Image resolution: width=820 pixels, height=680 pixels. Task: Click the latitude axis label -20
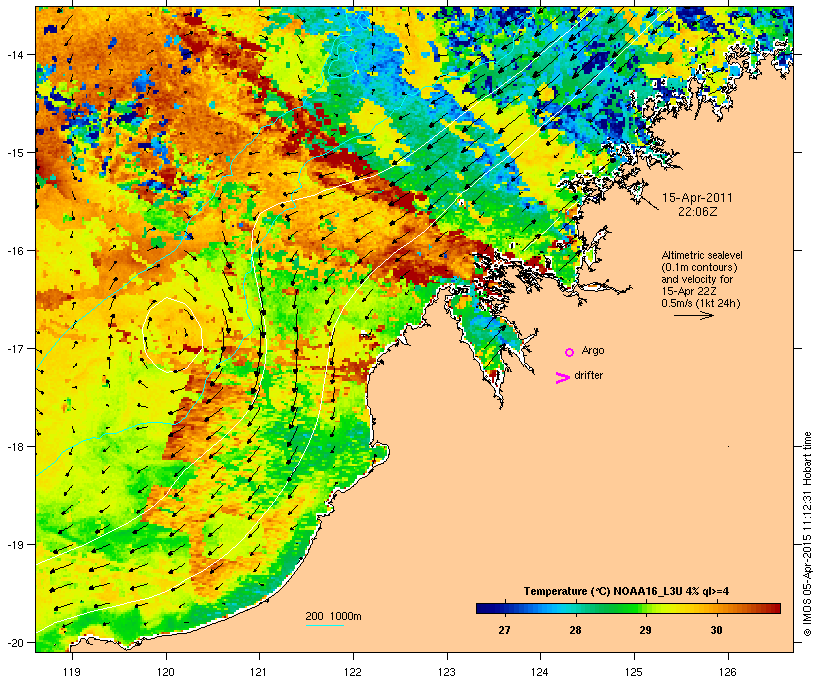(14, 643)
